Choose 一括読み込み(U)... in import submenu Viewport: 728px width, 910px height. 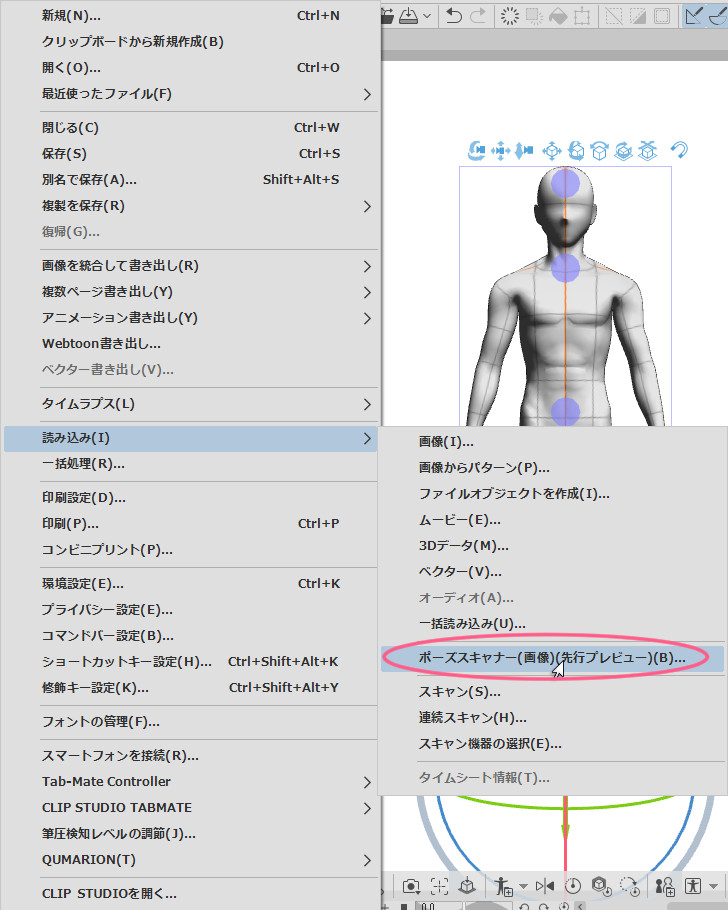tap(552, 624)
